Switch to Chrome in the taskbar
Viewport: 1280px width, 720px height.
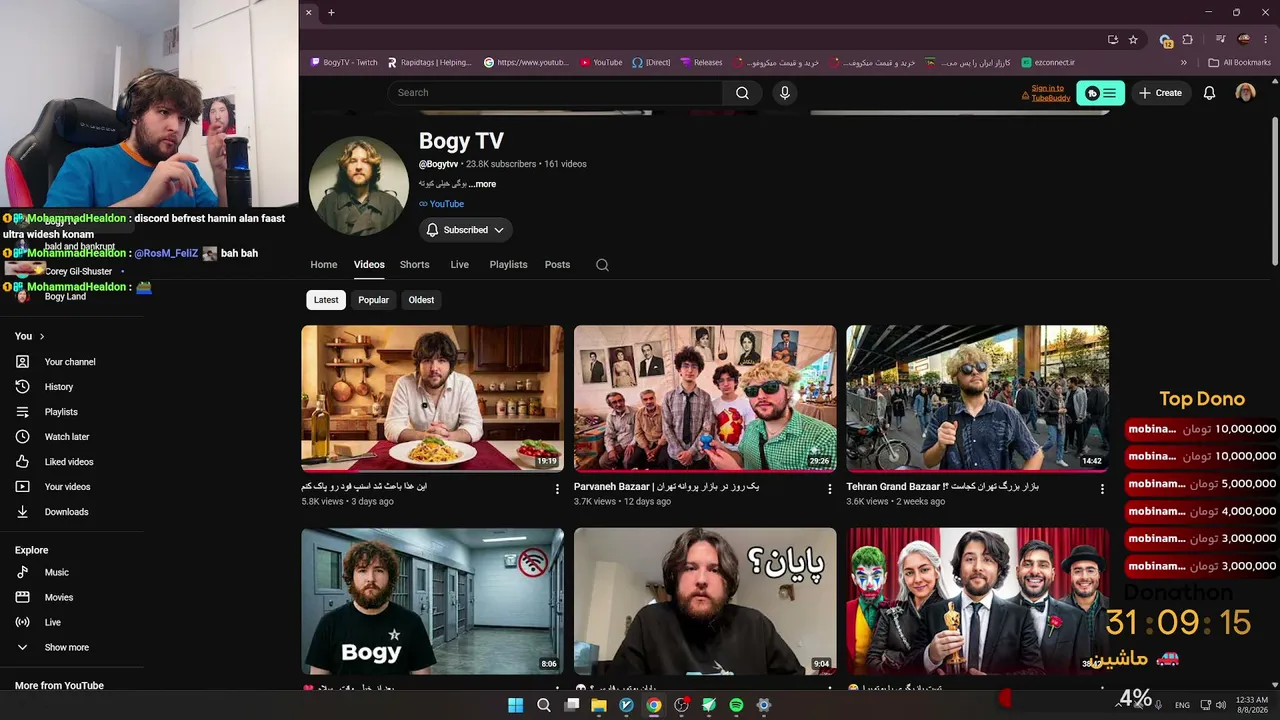653,705
